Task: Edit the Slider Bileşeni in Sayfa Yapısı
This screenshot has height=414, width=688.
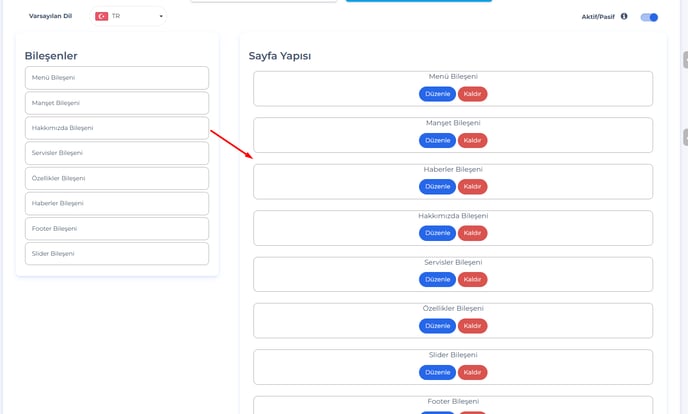Action: coord(438,372)
